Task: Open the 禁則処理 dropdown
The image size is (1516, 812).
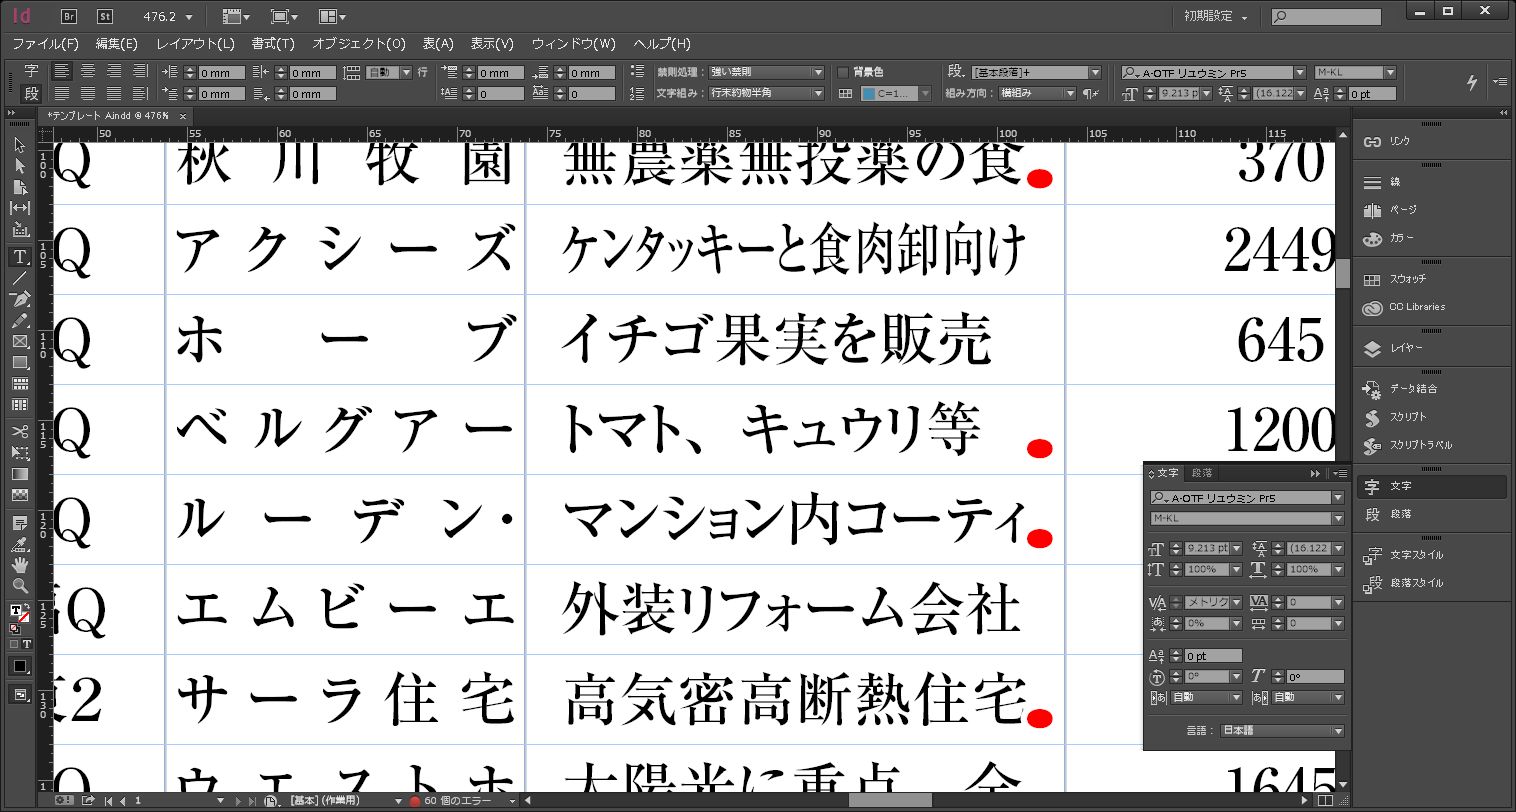Action: pos(766,72)
